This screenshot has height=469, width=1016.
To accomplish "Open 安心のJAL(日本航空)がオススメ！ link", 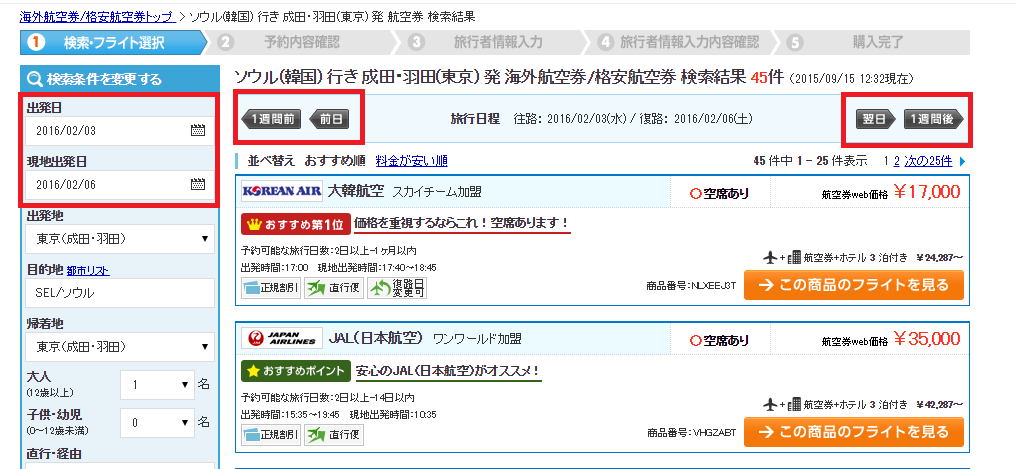I will (x=447, y=371).
